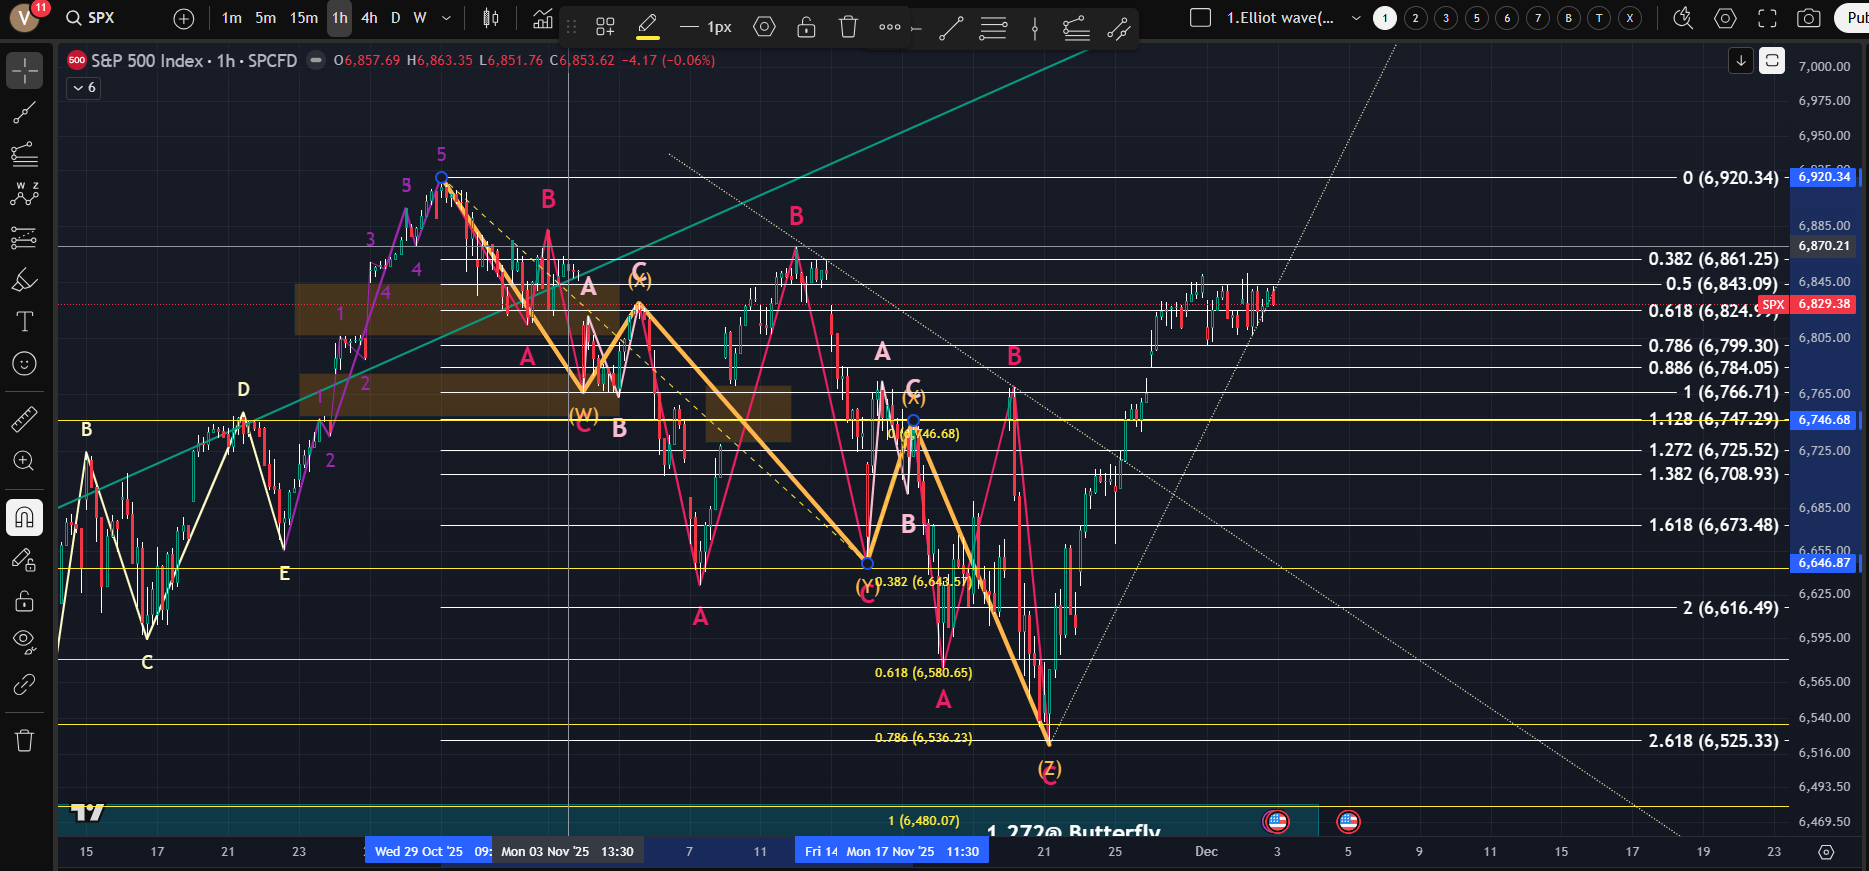Toggle Magnet mode in left toolbar
1869x871 pixels.
point(24,517)
